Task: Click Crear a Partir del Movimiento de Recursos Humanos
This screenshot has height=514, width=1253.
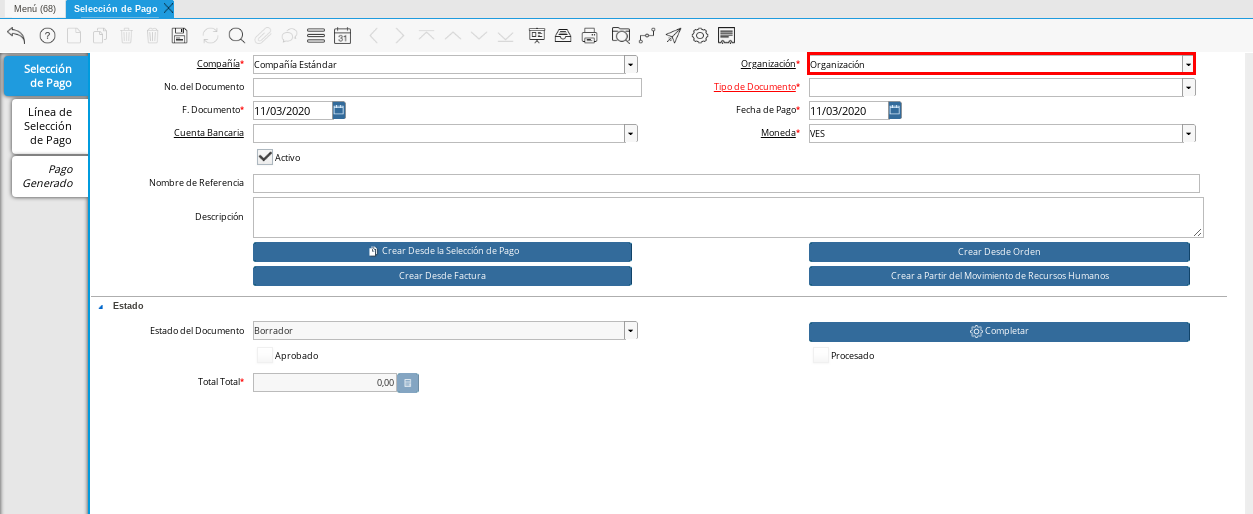Action: pyautogui.click(x=999, y=275)
